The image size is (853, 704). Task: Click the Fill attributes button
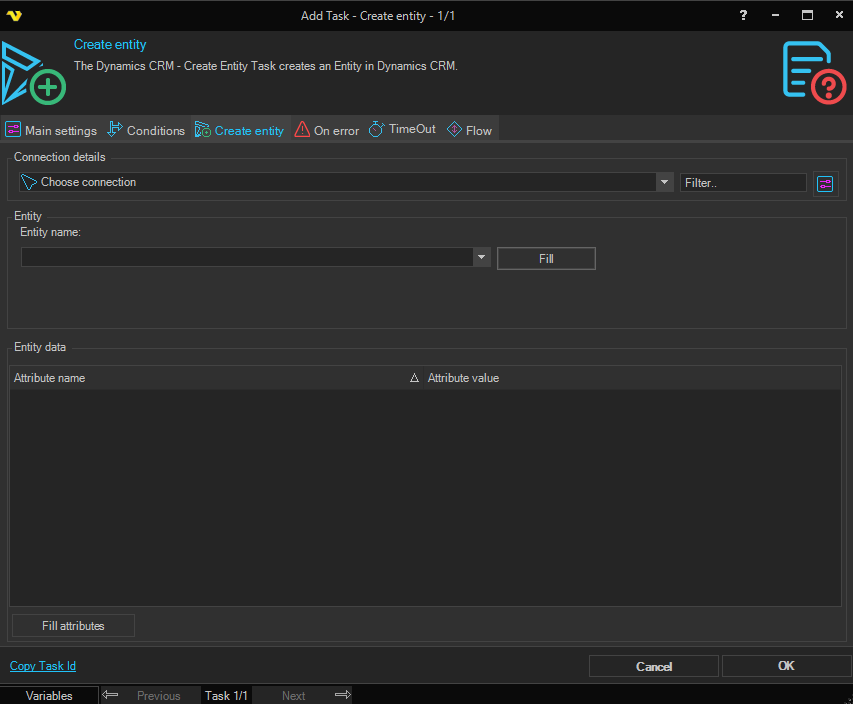pyautogui.click(x=73, y=626)
